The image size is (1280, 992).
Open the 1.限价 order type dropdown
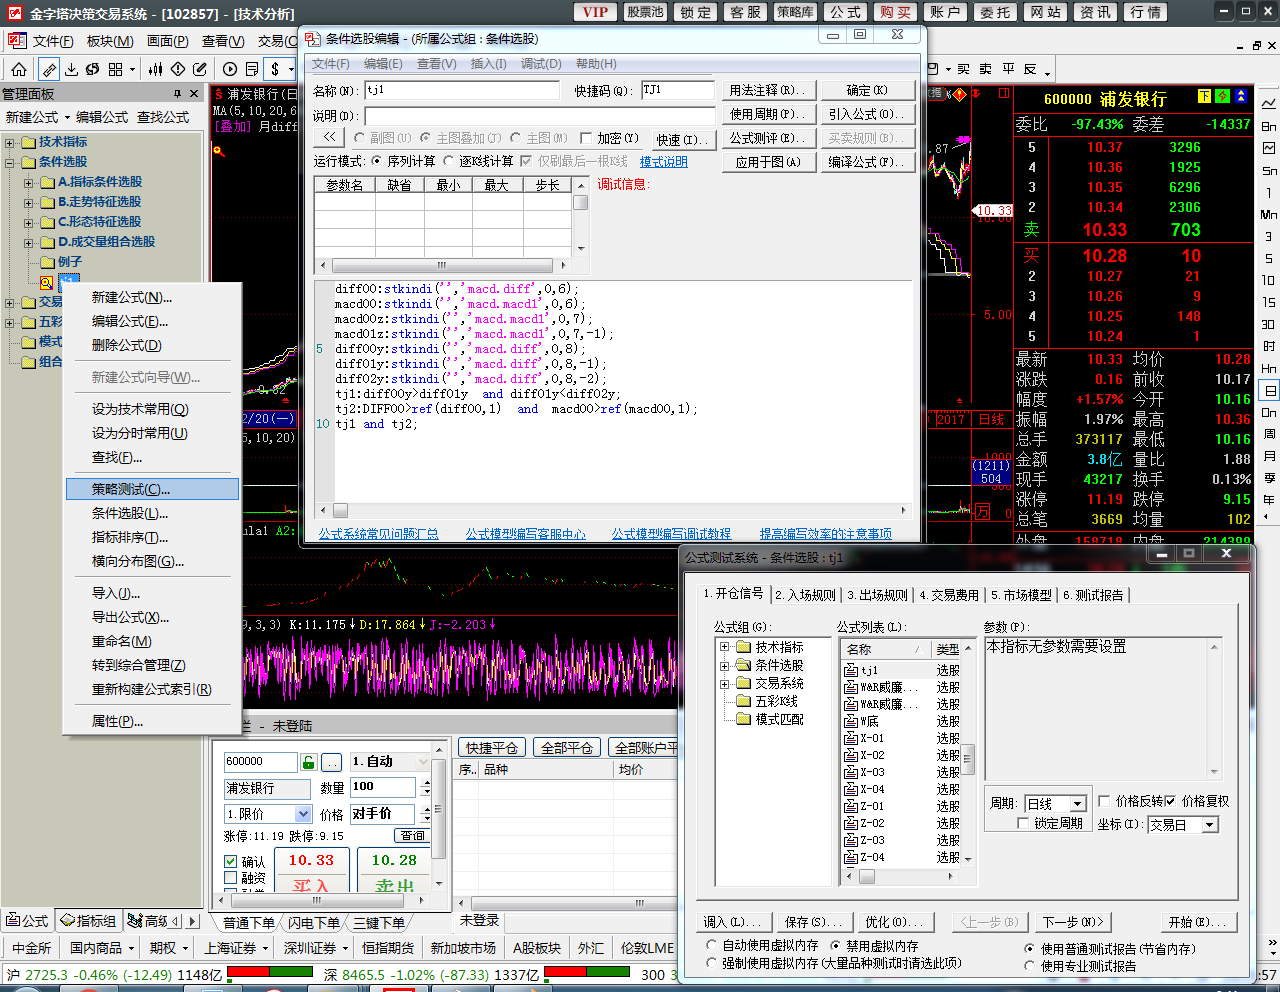pyautogui.click(x=303, y=814)
